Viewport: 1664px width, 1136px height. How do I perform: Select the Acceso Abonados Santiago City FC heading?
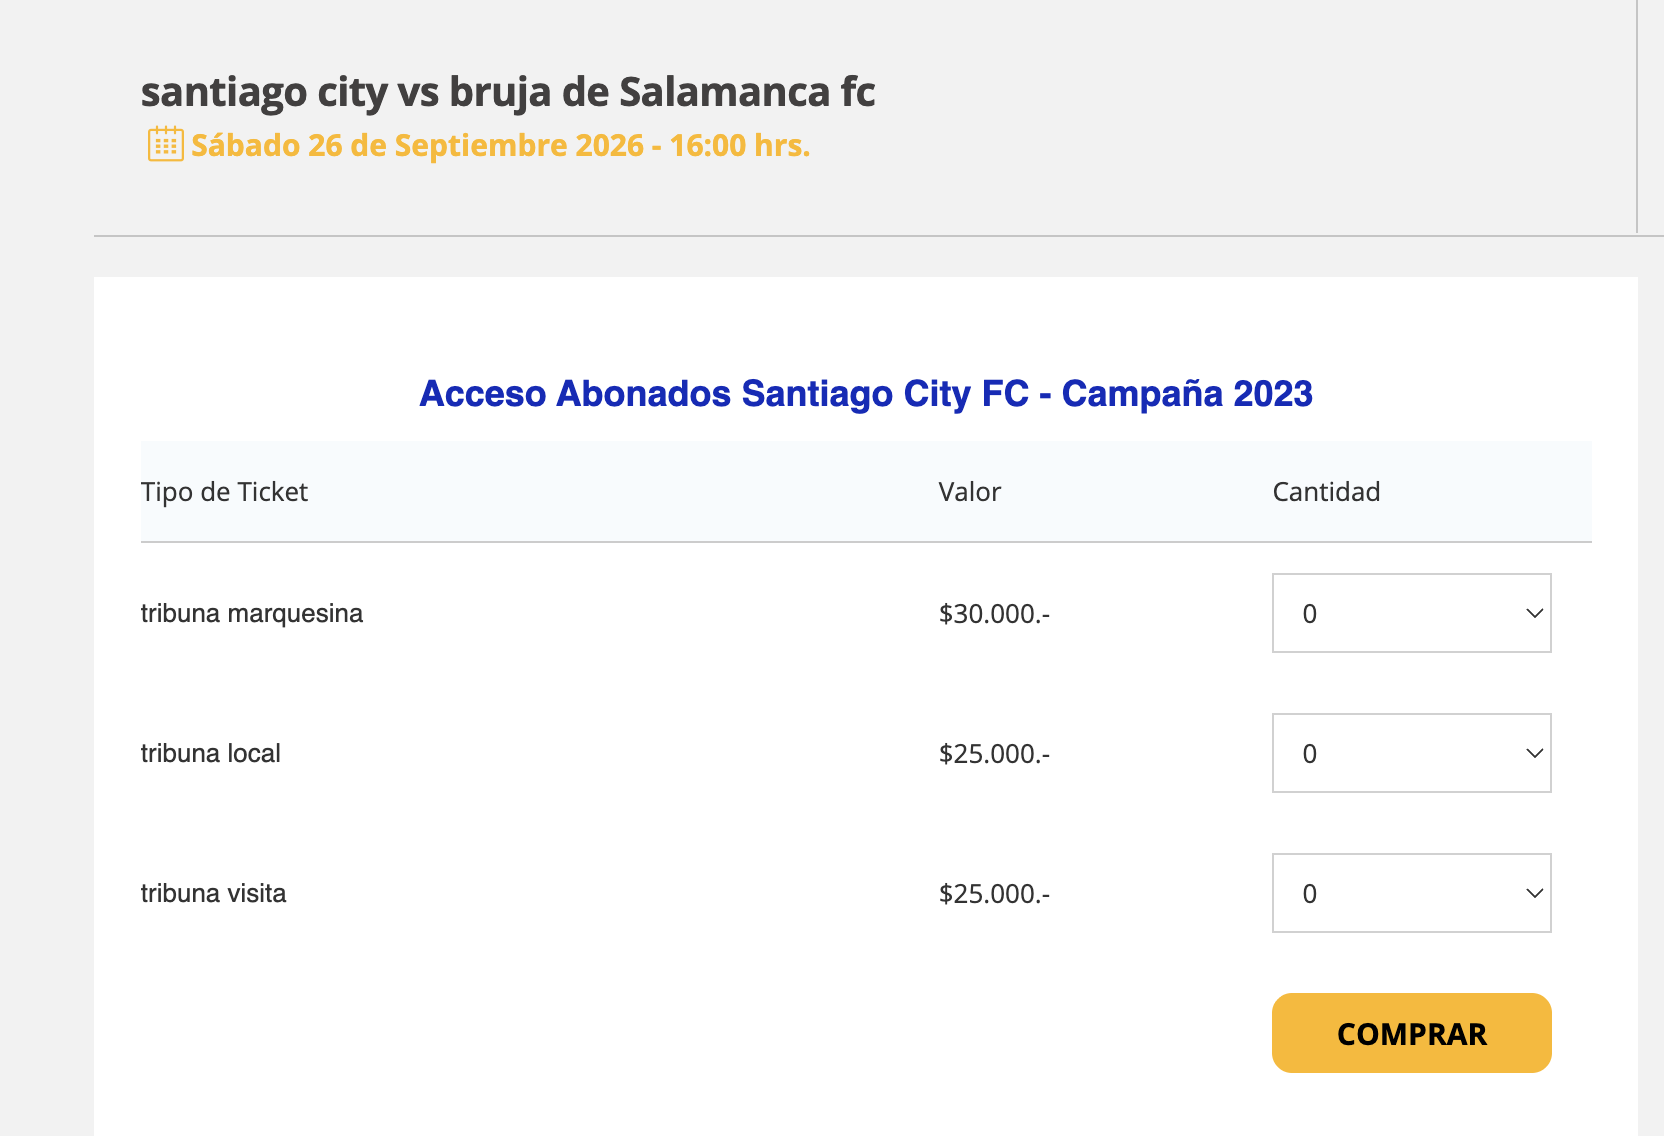click(866, 394)
